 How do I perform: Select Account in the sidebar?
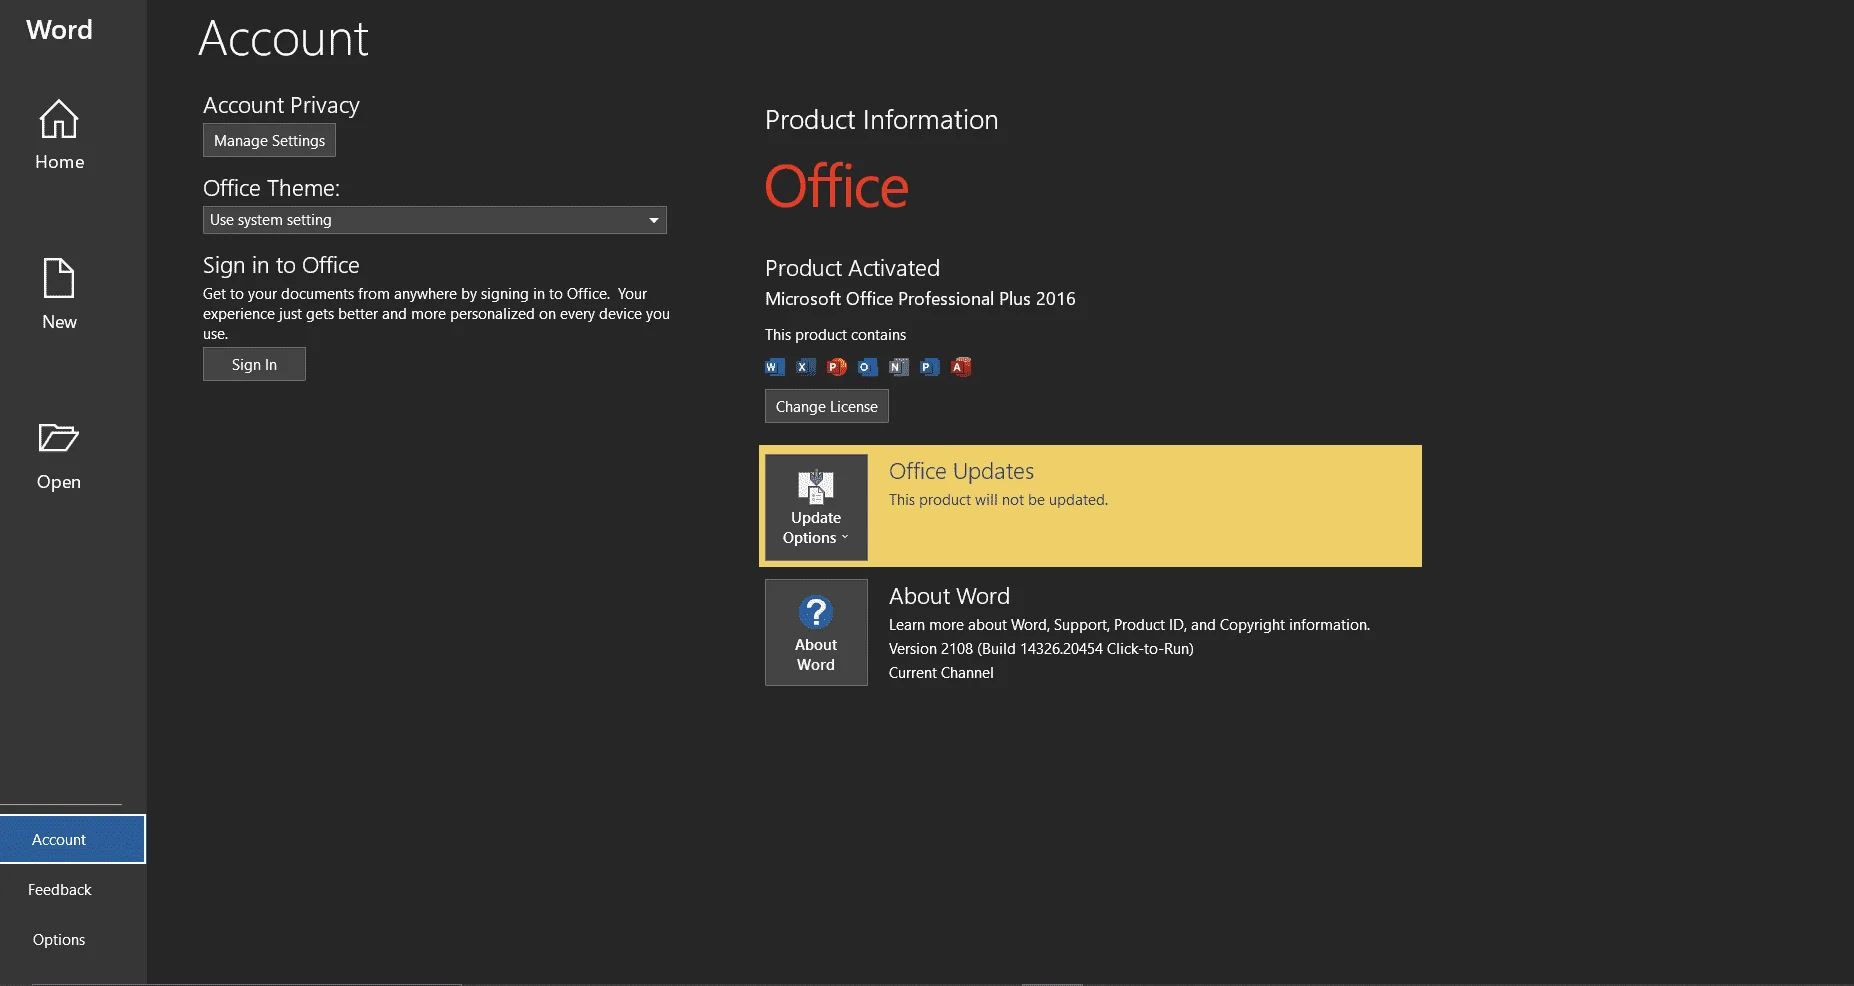(x=73, y=839)
